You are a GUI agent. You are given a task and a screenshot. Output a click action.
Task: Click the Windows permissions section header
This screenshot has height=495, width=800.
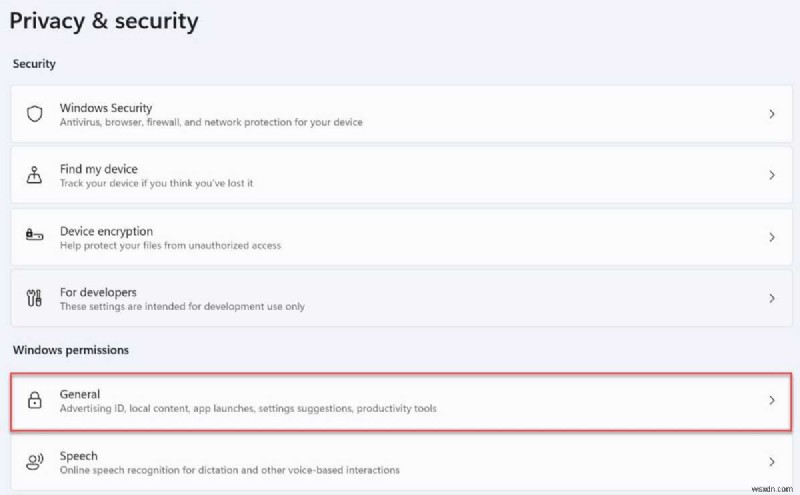[x=70, y=350]
